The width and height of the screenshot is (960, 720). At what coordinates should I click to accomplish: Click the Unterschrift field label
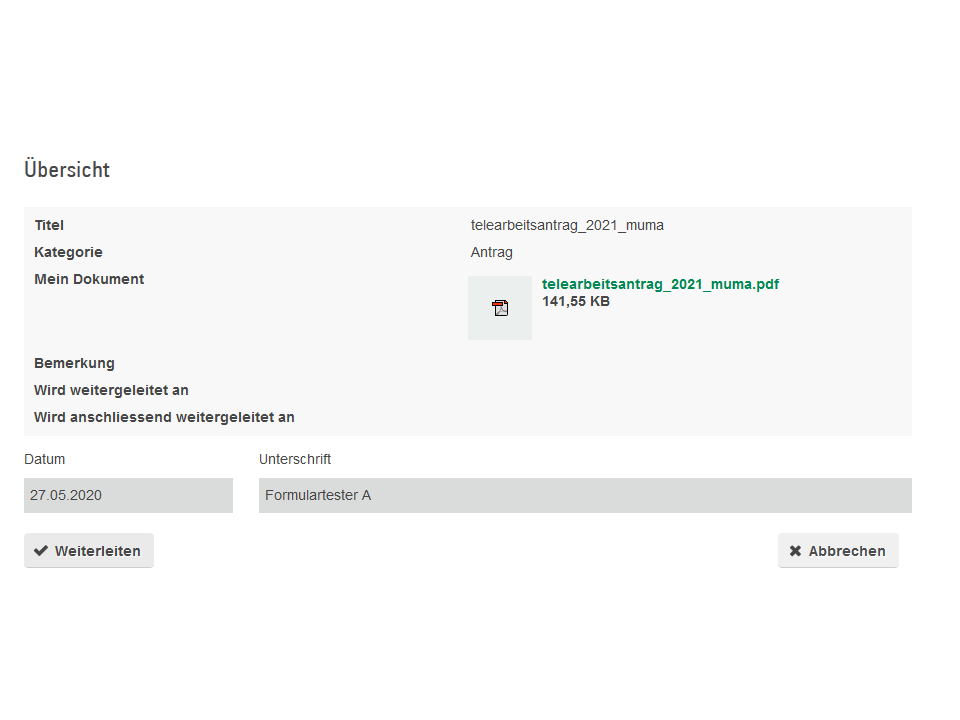pos(295,459)
